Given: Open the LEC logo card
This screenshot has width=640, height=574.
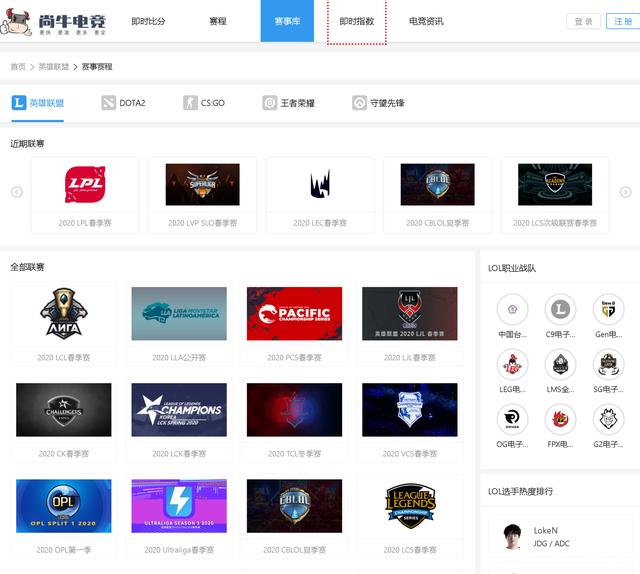Looking at the screenshot, I should [320, 185].
